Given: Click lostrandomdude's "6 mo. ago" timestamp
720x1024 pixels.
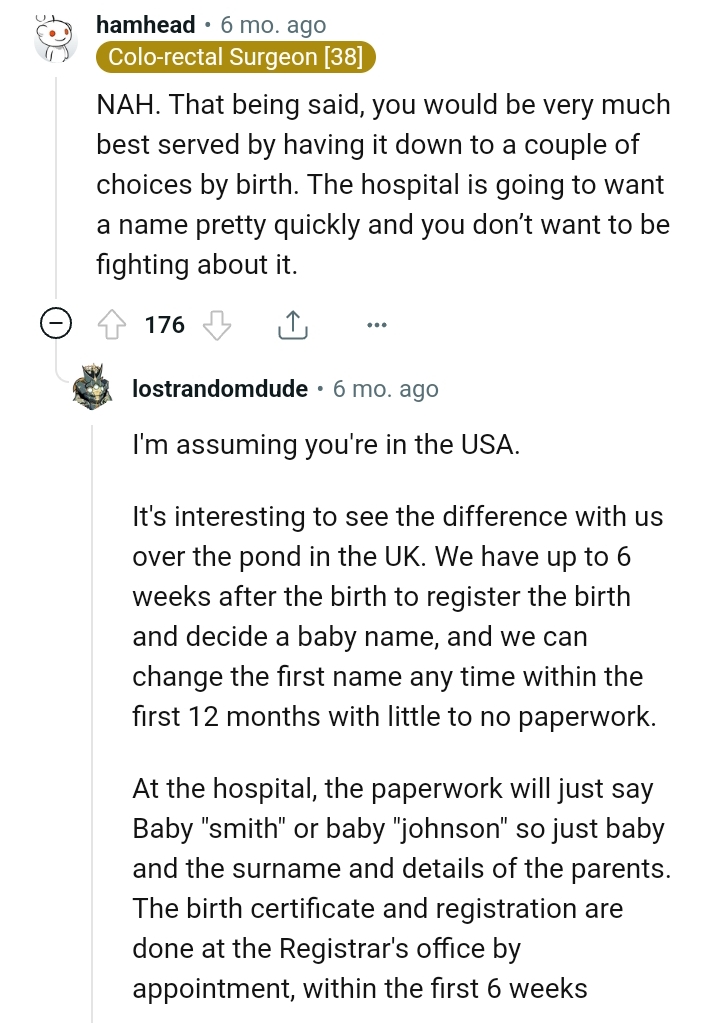Looking at the screenshot, I should (x=386, y=389).
